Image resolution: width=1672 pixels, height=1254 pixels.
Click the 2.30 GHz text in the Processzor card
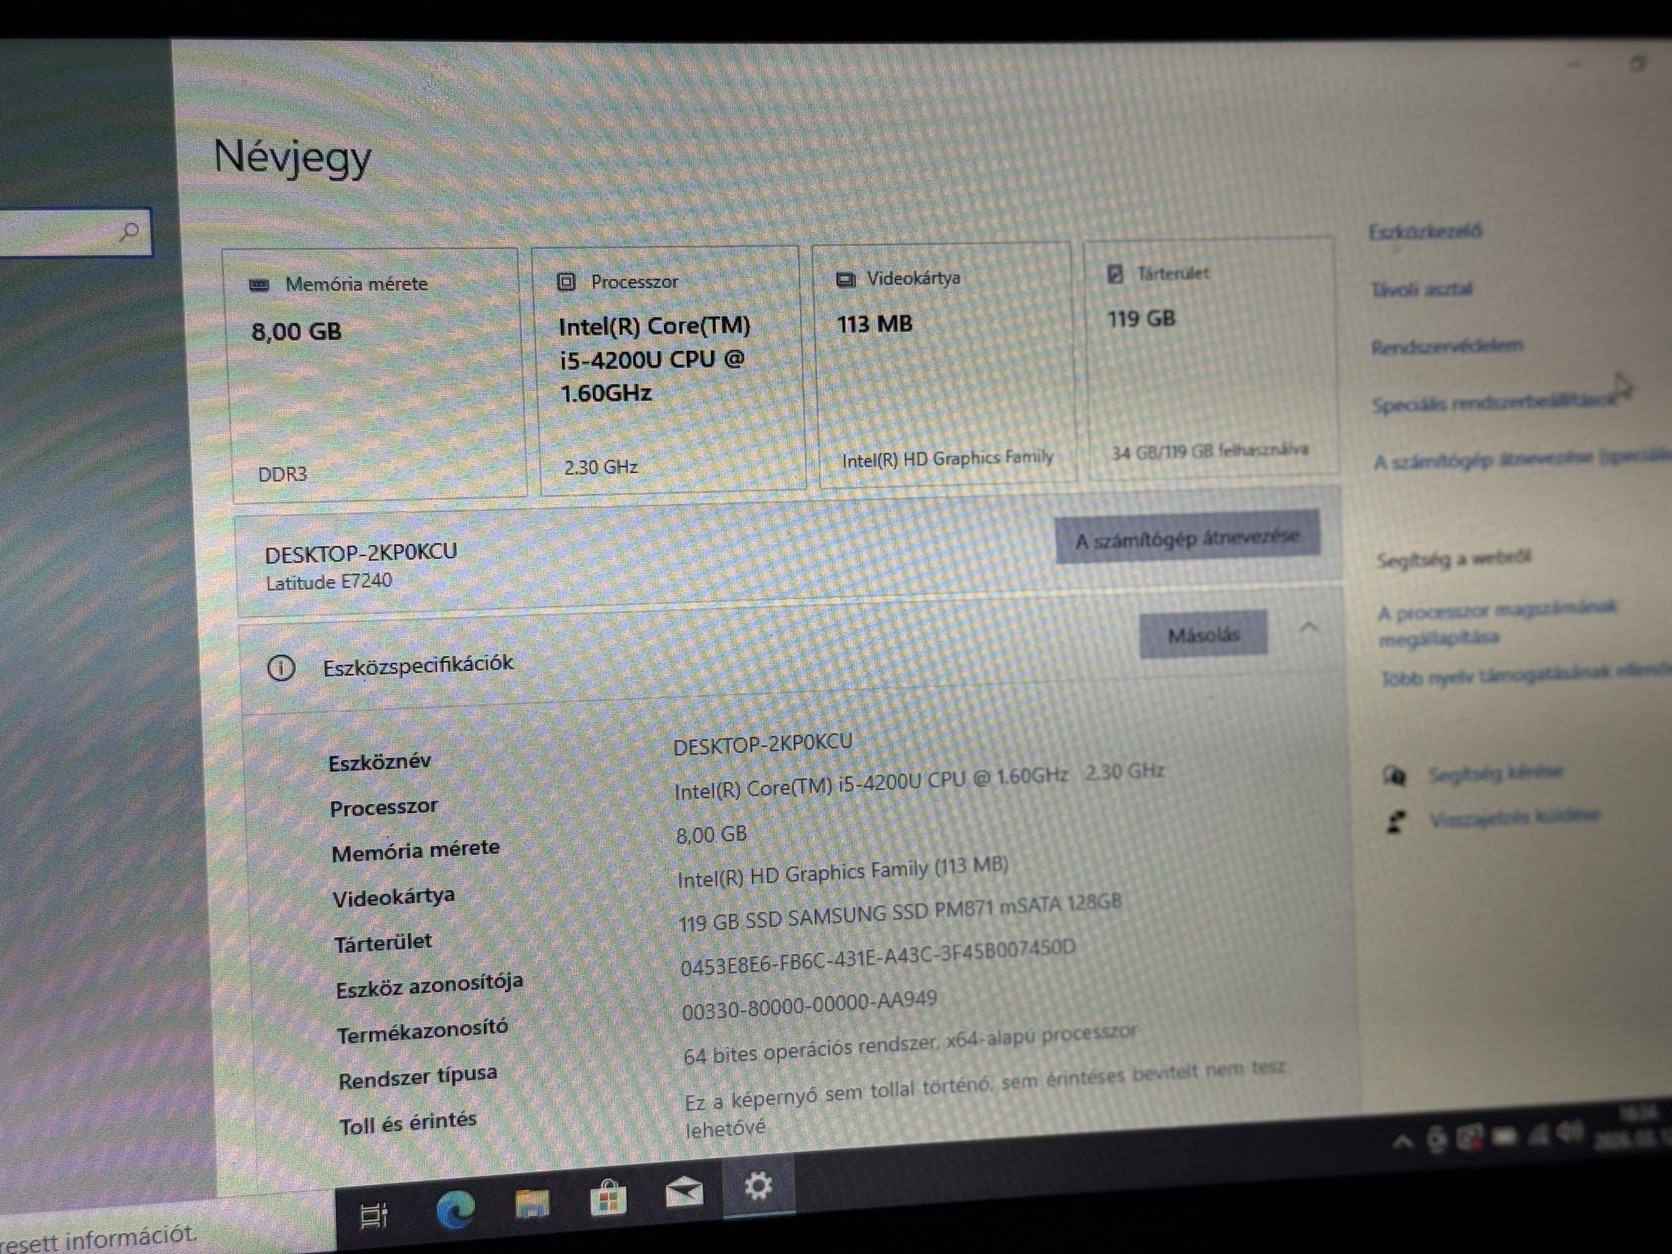click(601, 467)
